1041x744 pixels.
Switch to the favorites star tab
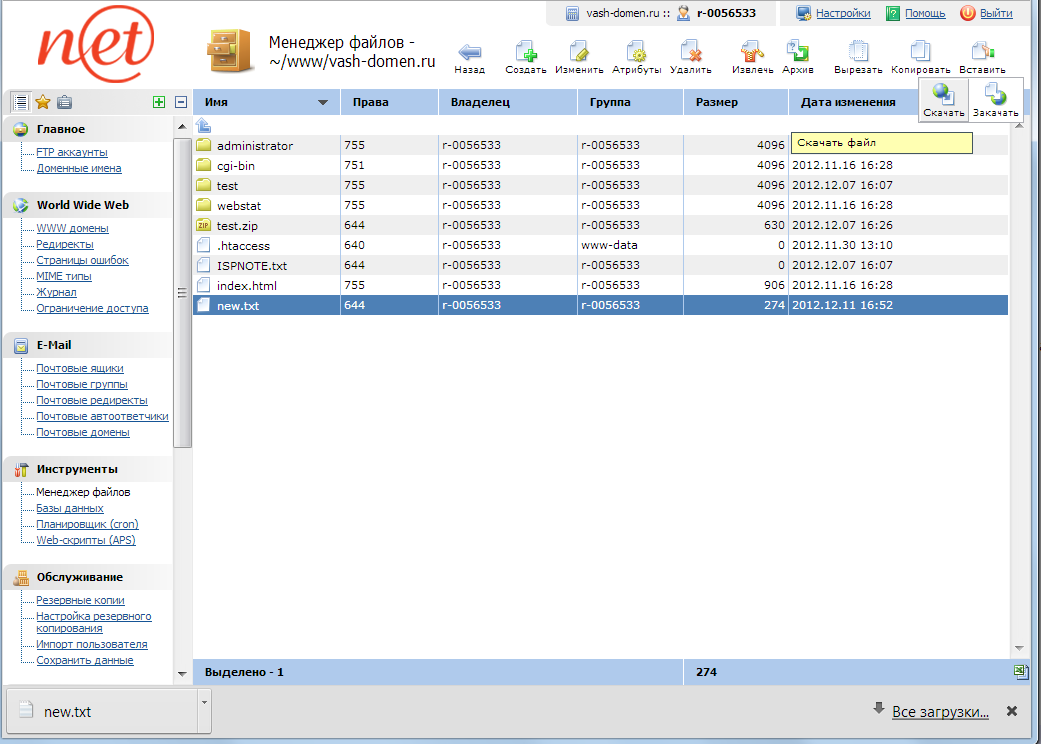tap(42, 102)
